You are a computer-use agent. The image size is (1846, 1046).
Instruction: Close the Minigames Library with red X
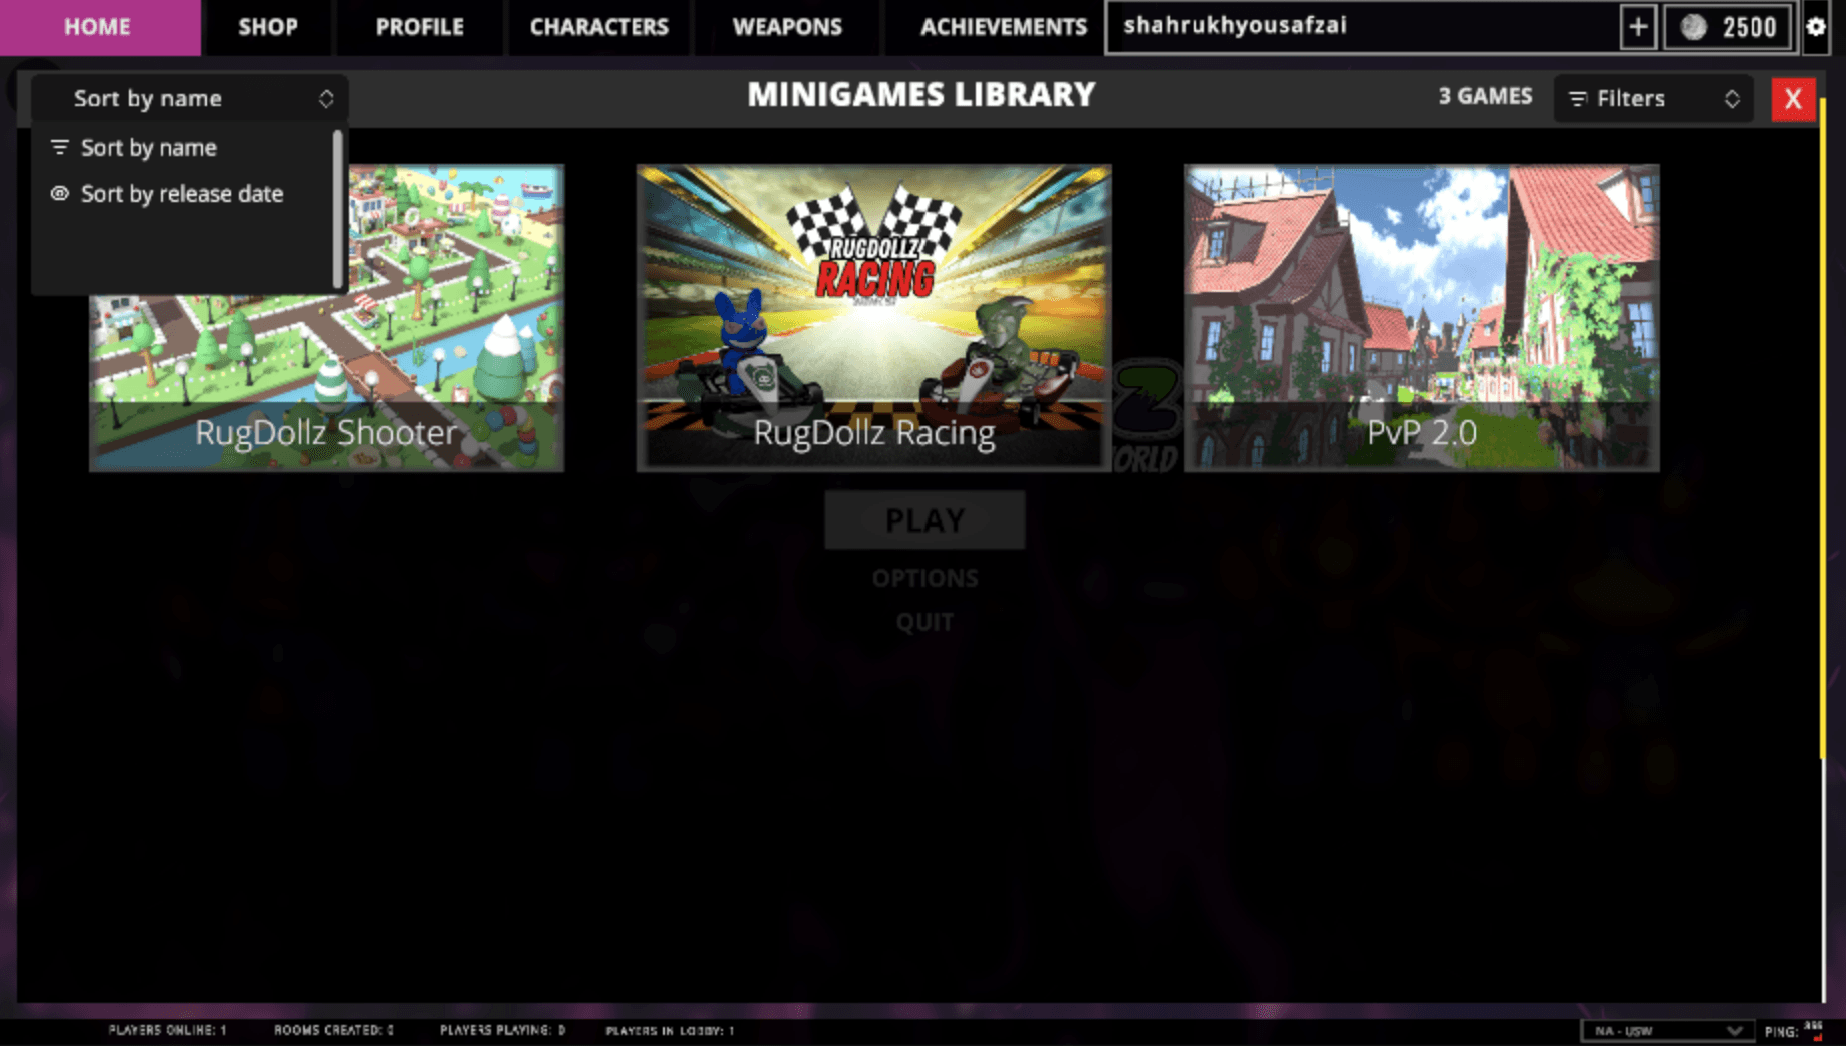point(1793,99)
